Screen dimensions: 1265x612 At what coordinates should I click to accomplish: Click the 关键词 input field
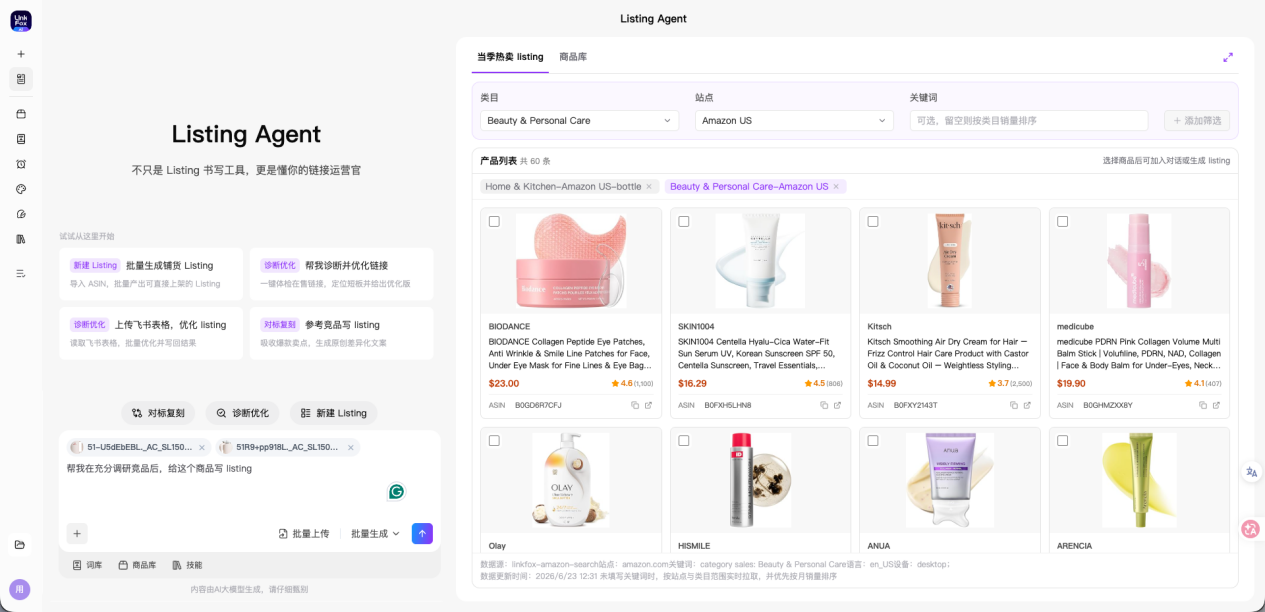[x=1028, y=120]
